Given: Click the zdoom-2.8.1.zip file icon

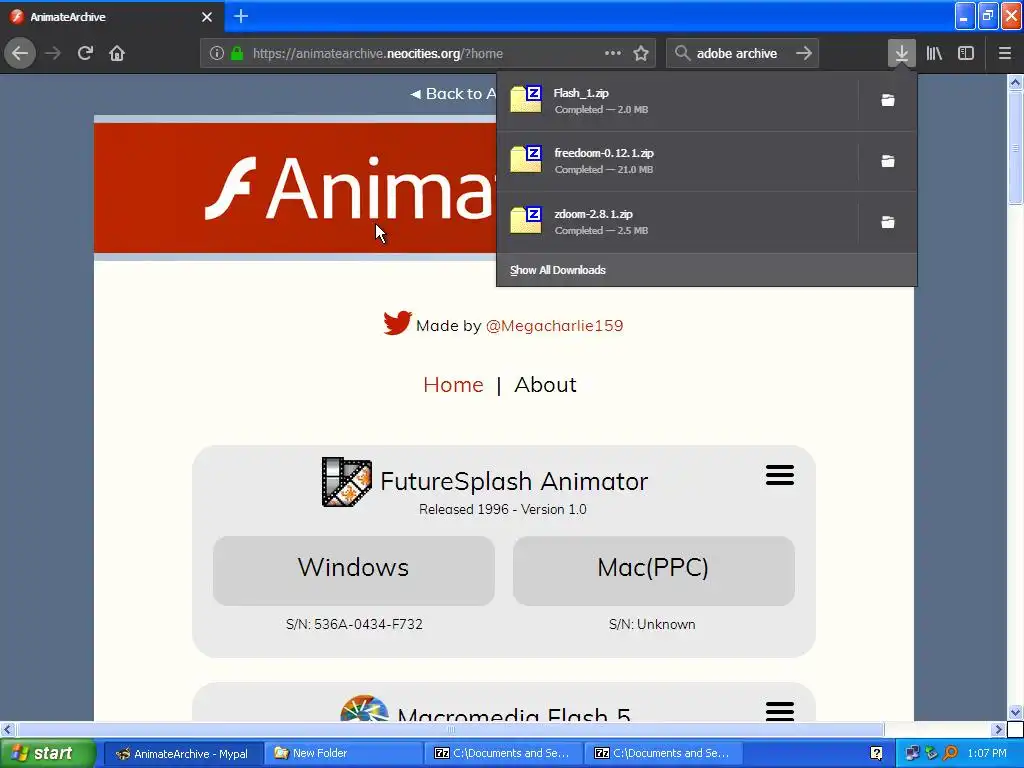Looking at the screenshot, I should (x=526, y=220).
